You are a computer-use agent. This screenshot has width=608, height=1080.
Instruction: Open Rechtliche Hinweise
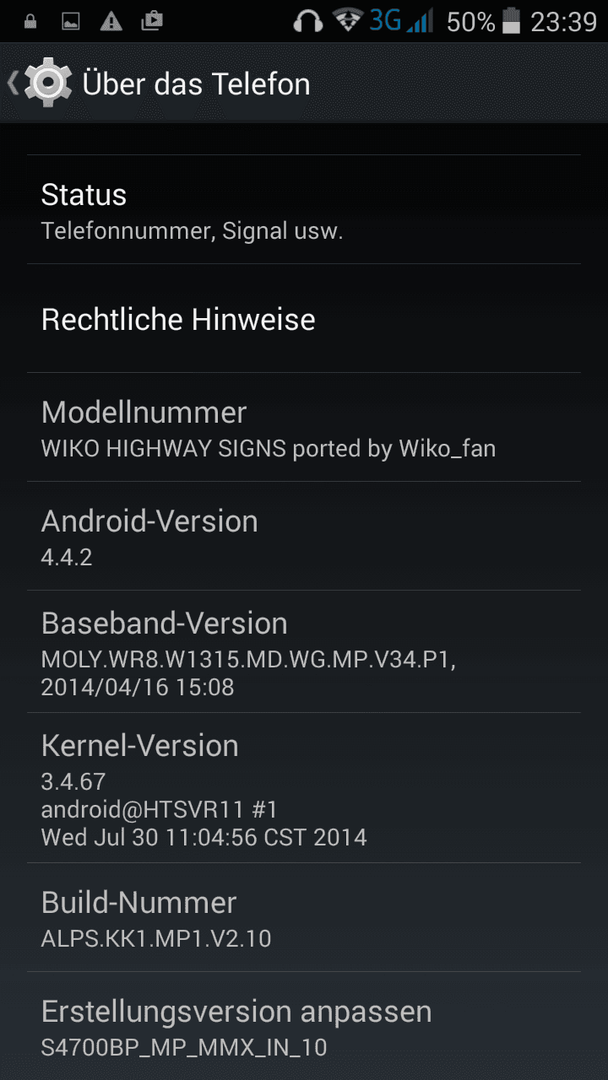click(304, 319)
